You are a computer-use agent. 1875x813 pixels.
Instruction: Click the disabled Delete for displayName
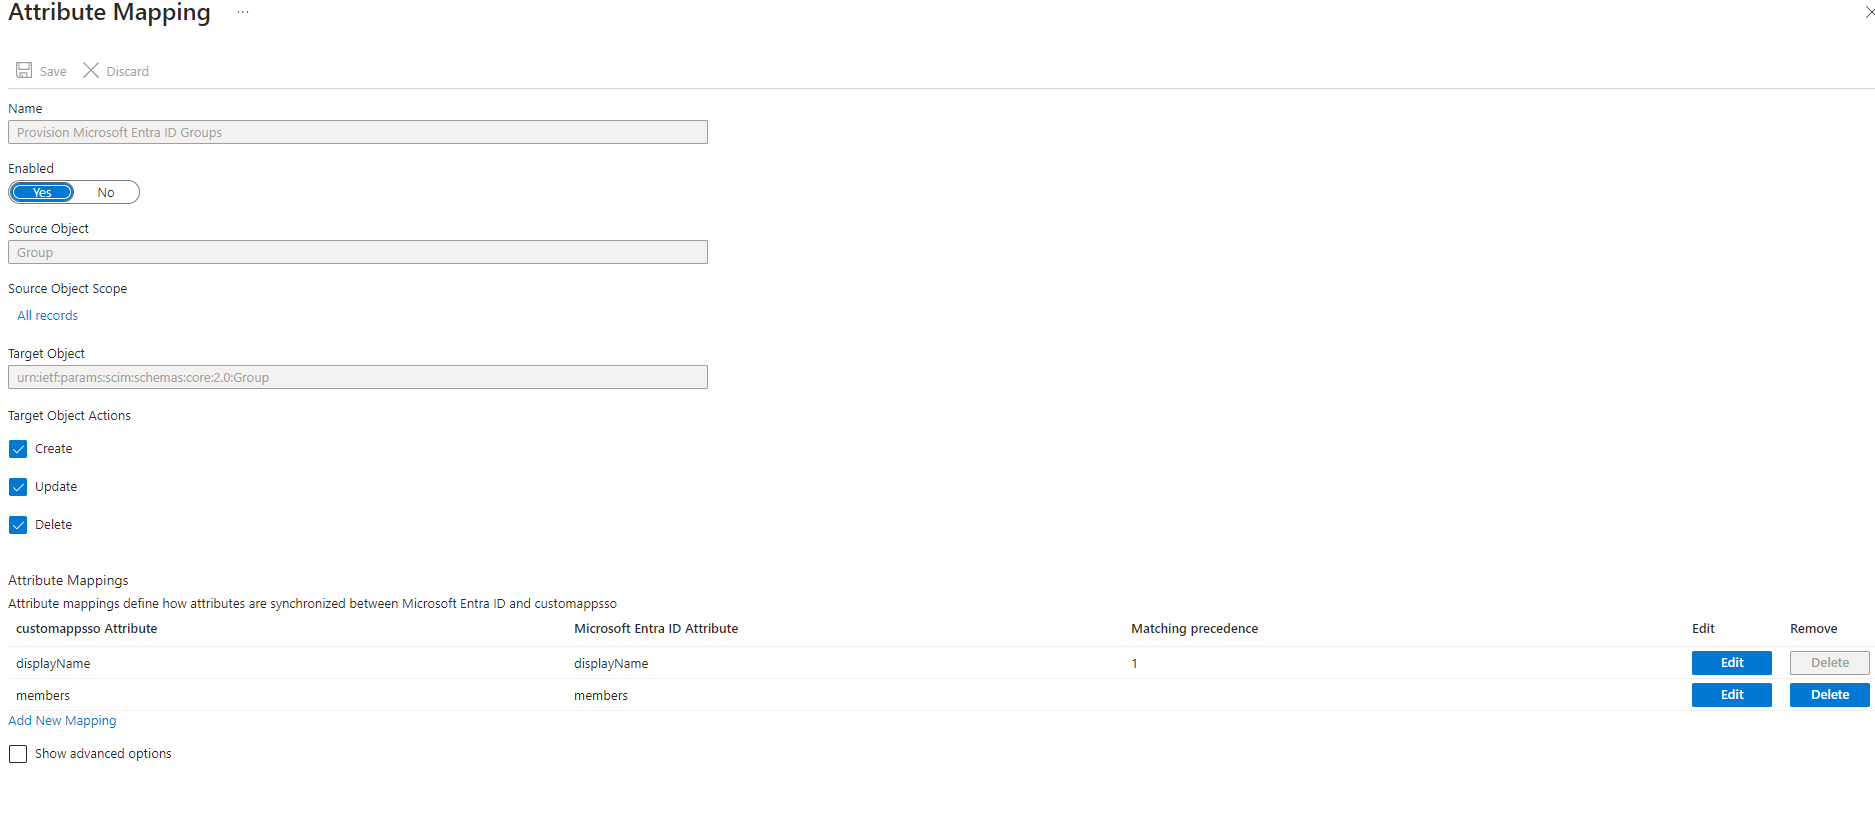point(1830,663)
